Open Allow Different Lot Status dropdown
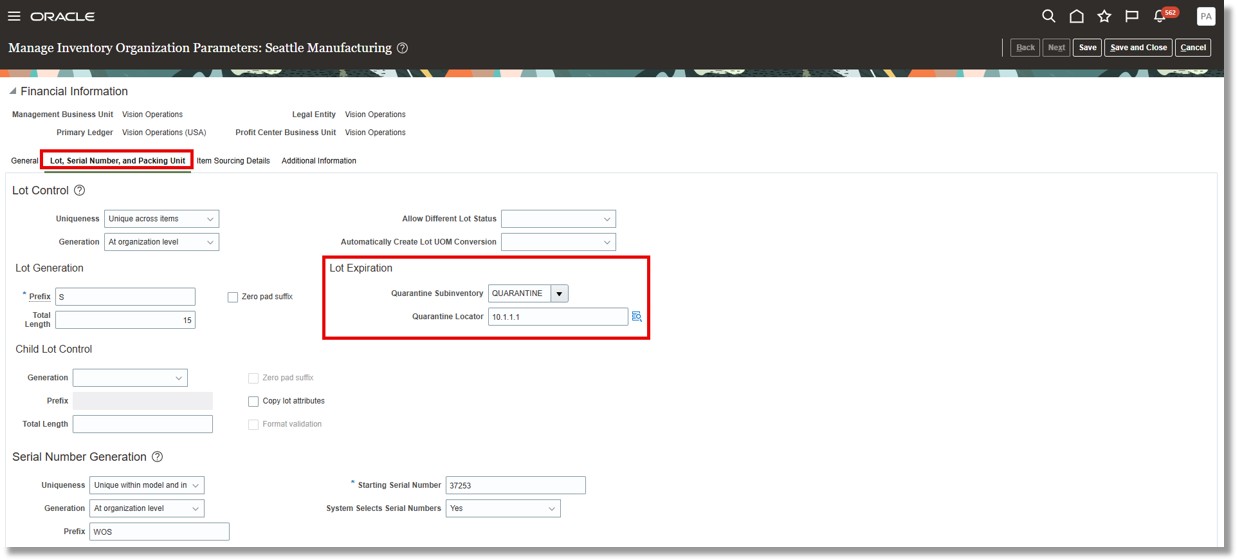The image size is (1237, 560). [x=558, y=218]
